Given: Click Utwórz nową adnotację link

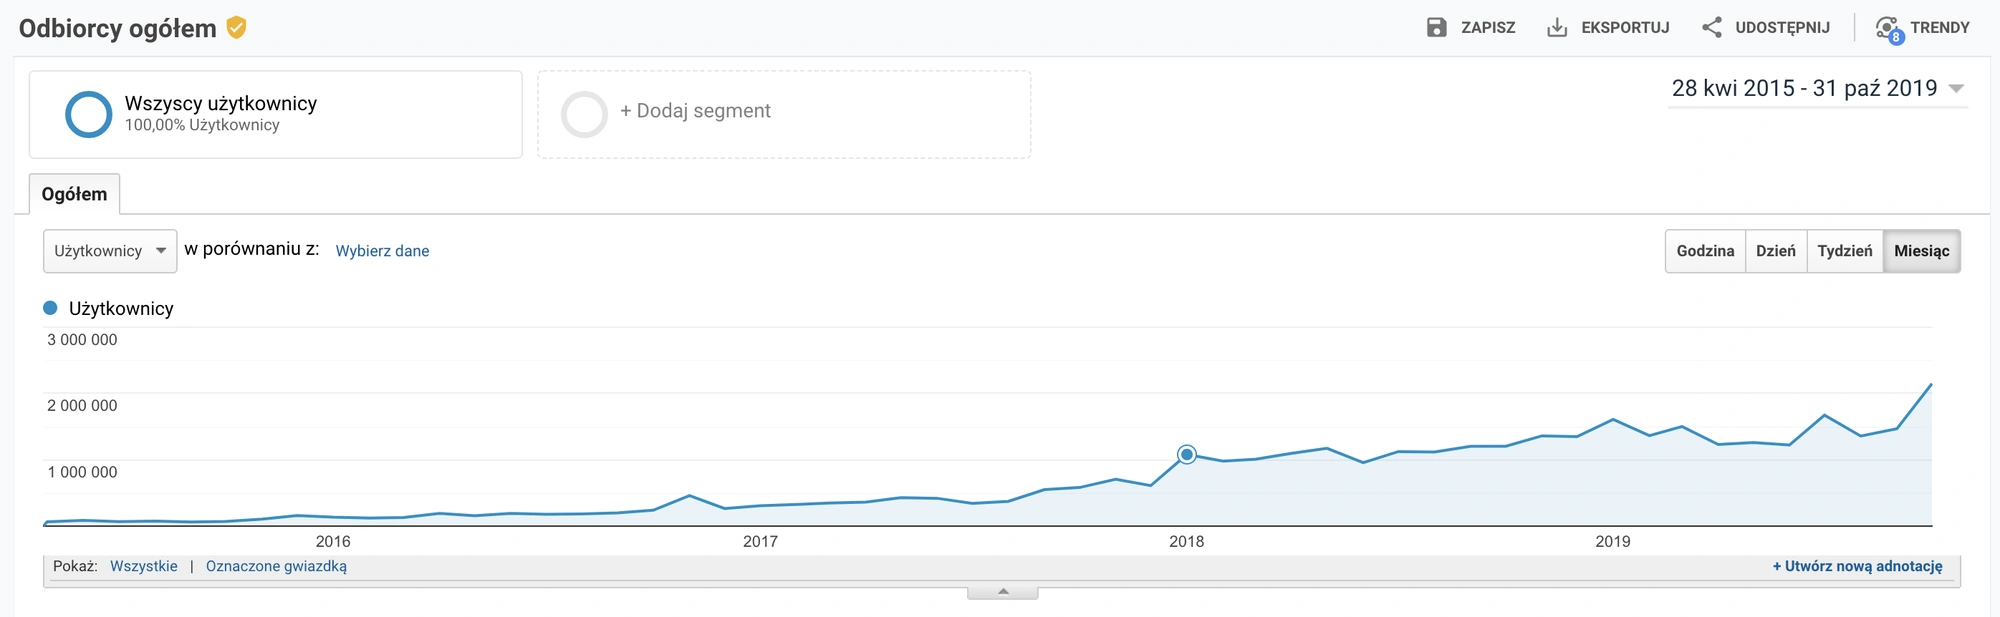Looking at the screenshot, I should [1857, 566].
